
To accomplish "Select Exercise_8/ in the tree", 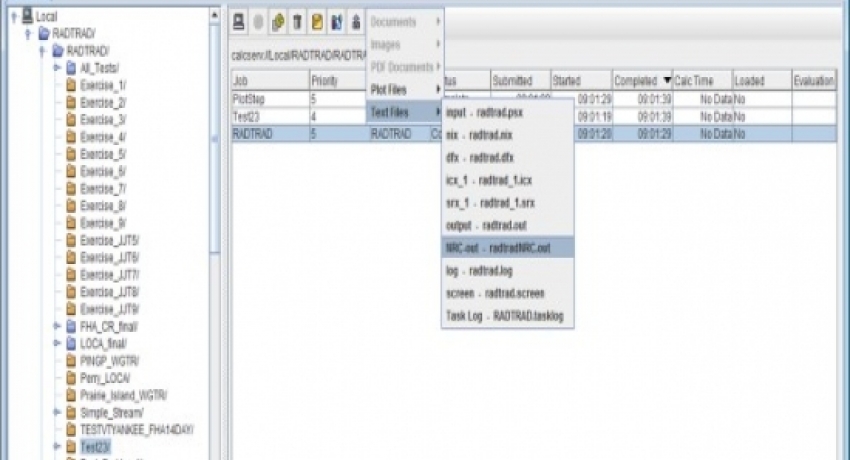I will click(103, 206).
